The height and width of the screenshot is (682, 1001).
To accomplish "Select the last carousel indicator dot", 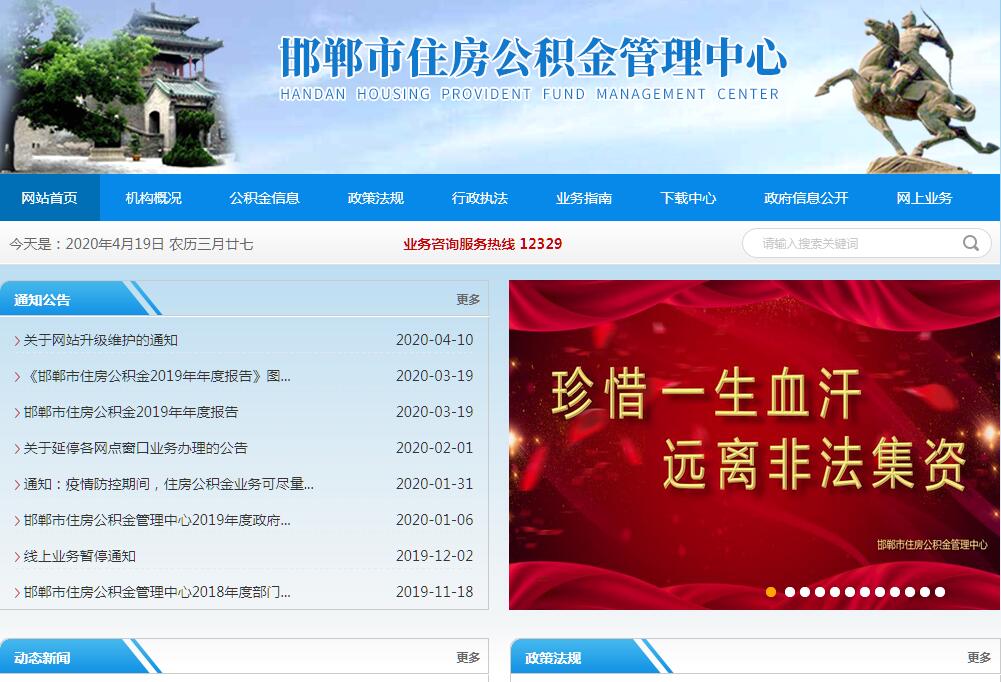I will [x=940, y=592].
